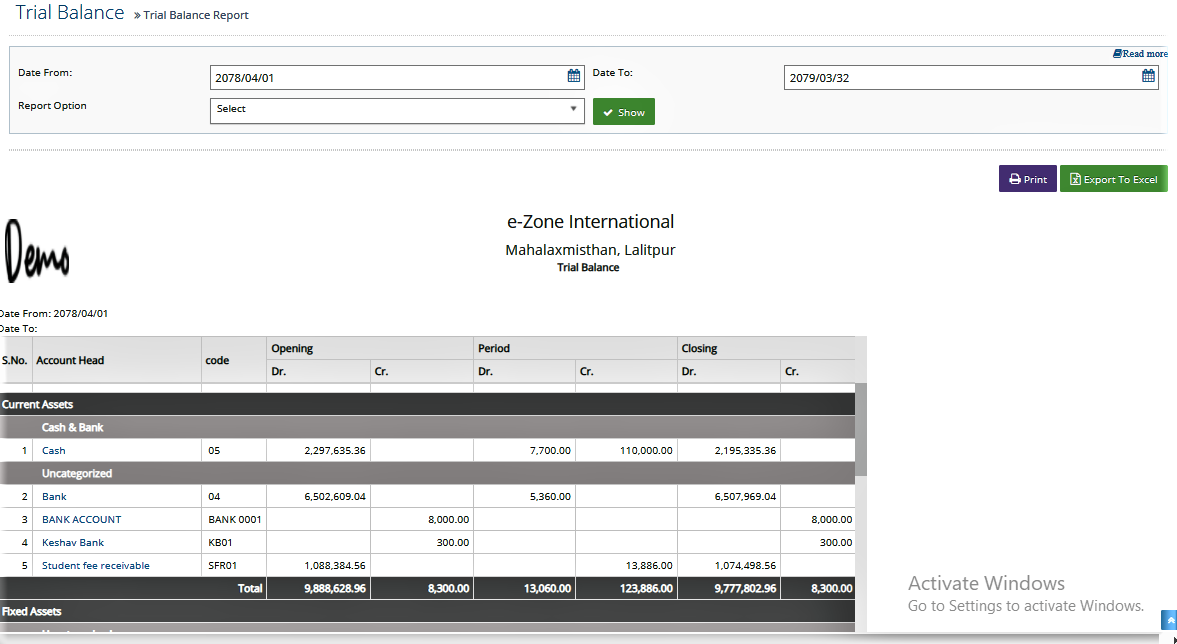The width and height of the screenshot is (1177, 644).
Task: Open the Bank account head link
Action: click(x=54, y=496)
